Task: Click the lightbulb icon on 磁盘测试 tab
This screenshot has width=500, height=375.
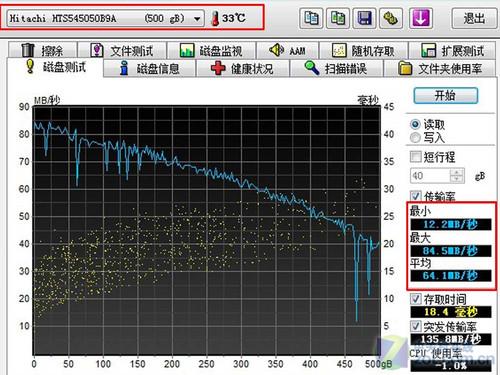Action: point(30,66)
